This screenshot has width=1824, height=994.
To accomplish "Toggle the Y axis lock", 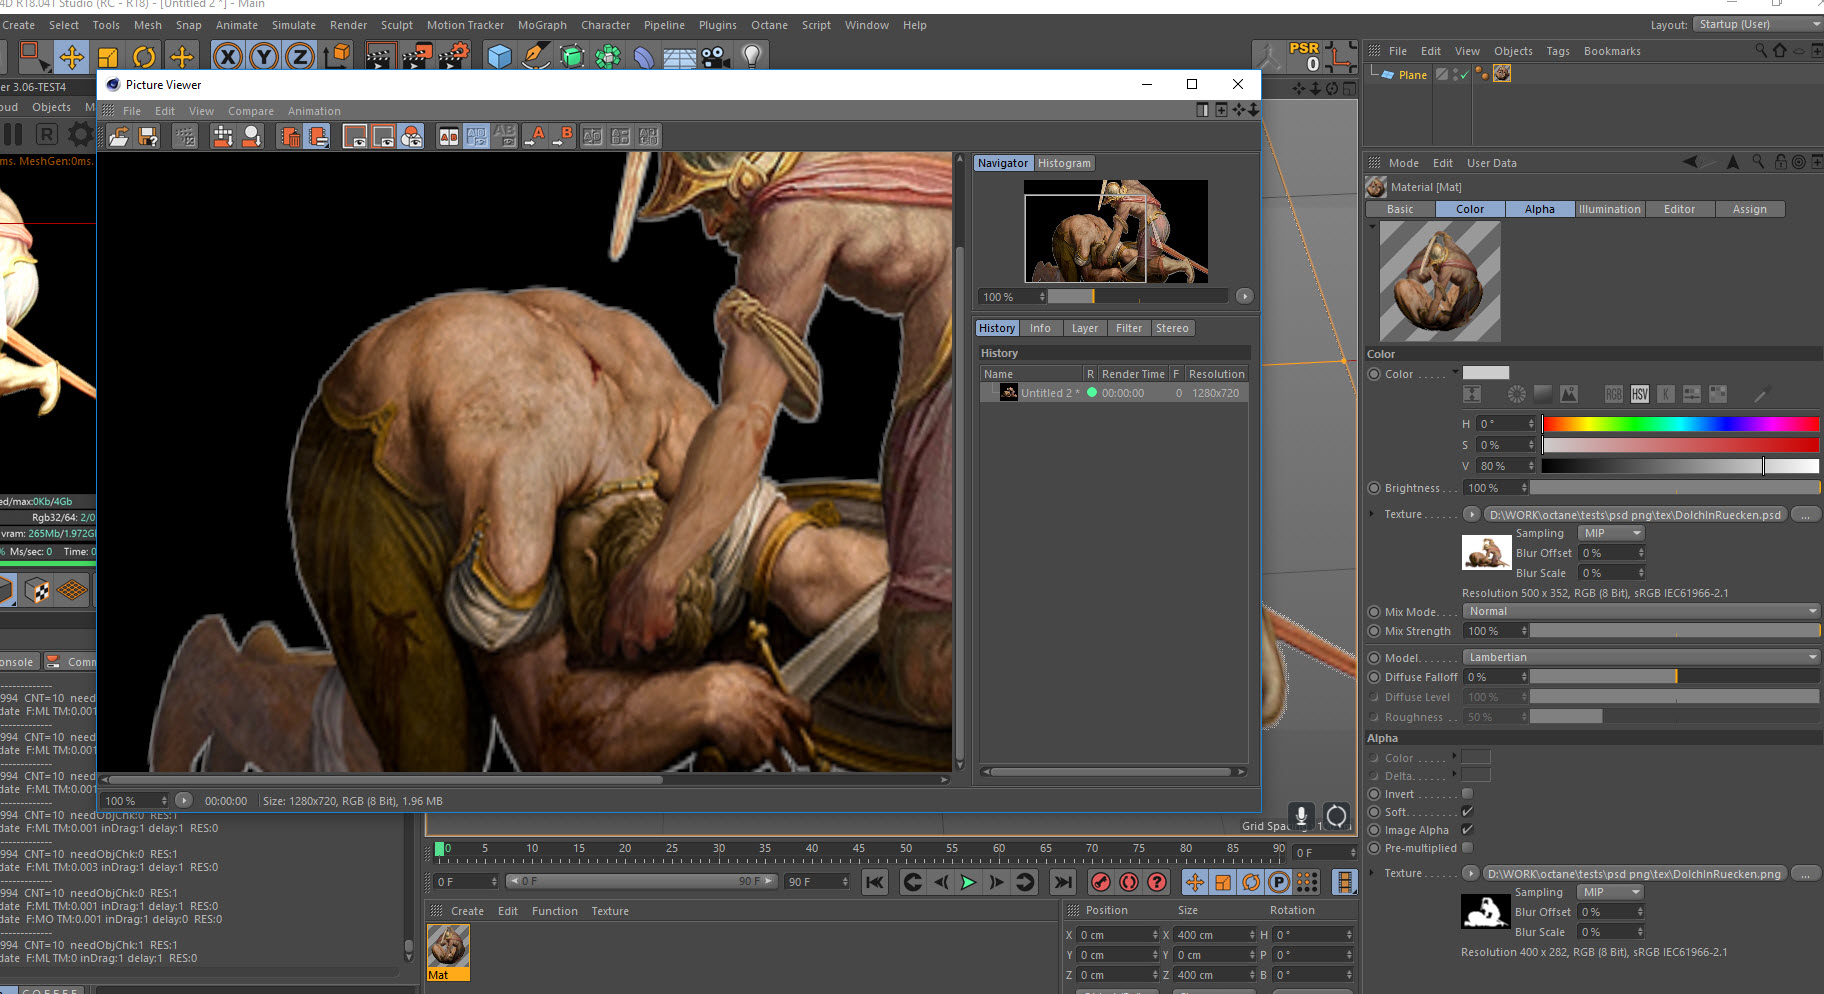I will coord(264,57).
